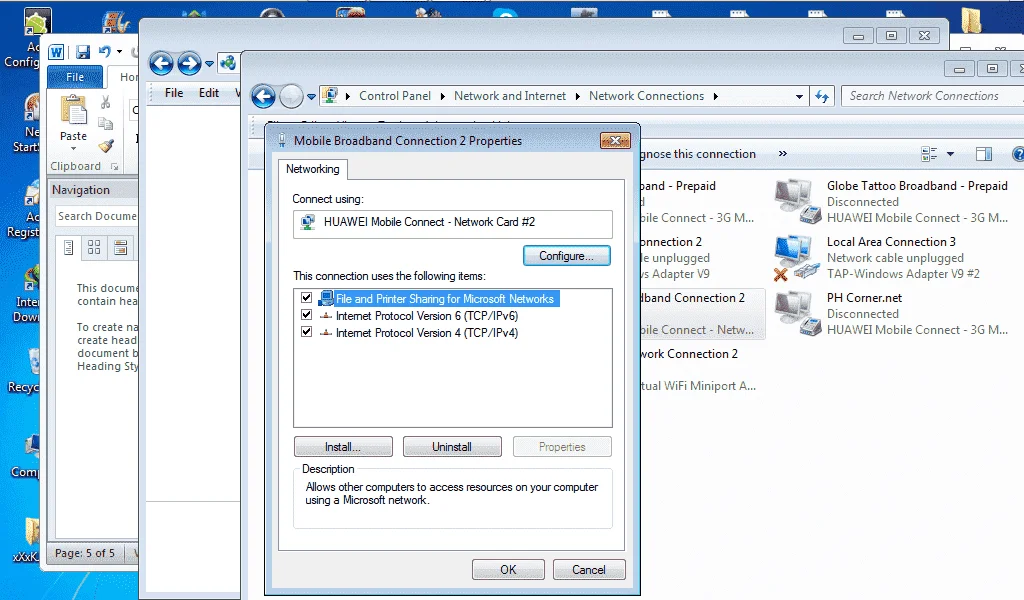Viewport: 1024px width, 600px height.
Task: Select Internet Protocol Version 6 (TCP/IPv6) item
Action: [x=426, y=316]
